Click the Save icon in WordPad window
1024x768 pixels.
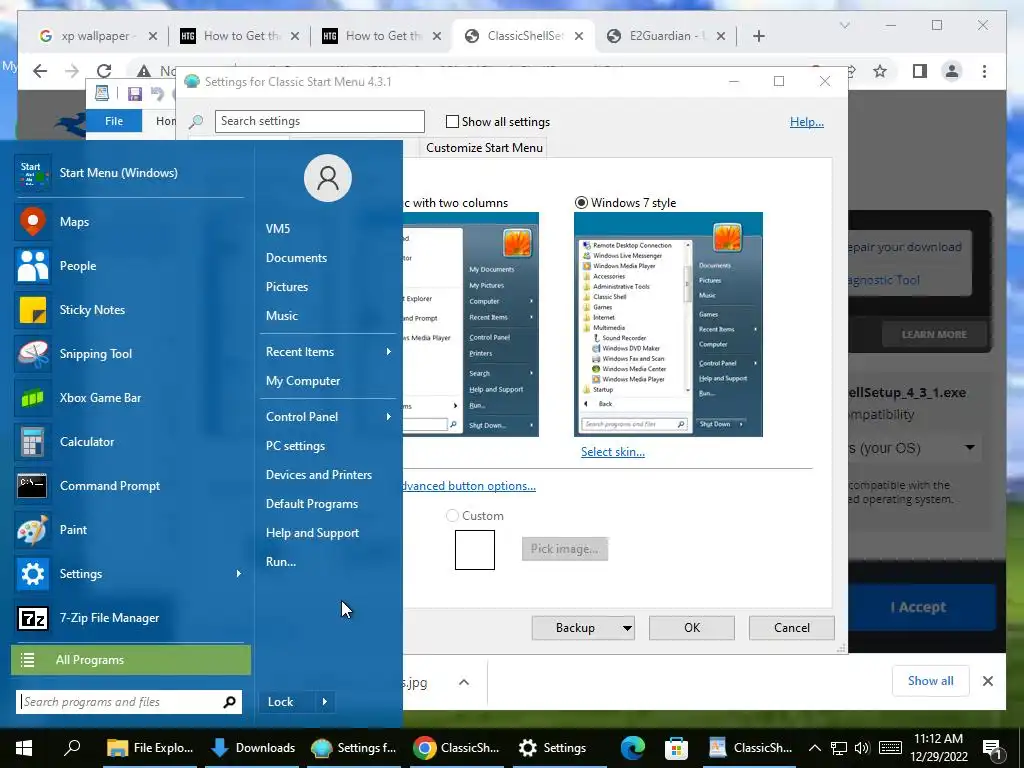pyautogui.click(x=135, y=94)
